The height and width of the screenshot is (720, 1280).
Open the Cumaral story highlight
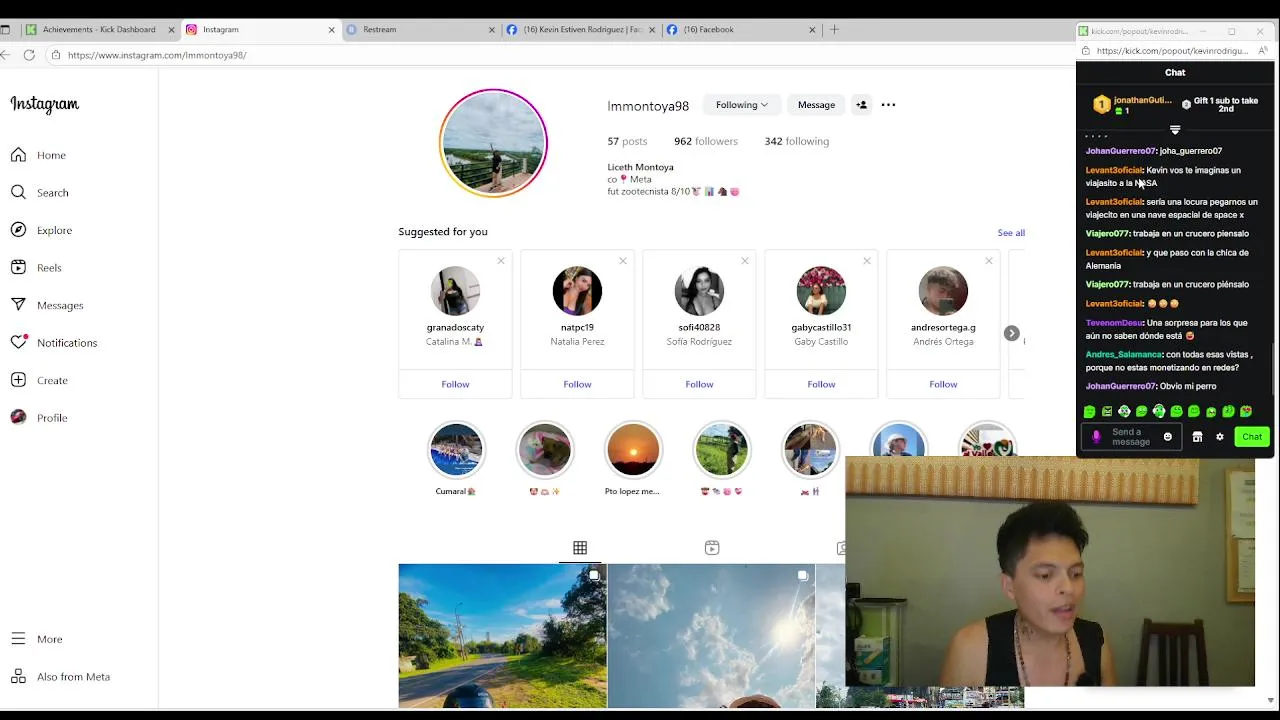click(456, 459)
